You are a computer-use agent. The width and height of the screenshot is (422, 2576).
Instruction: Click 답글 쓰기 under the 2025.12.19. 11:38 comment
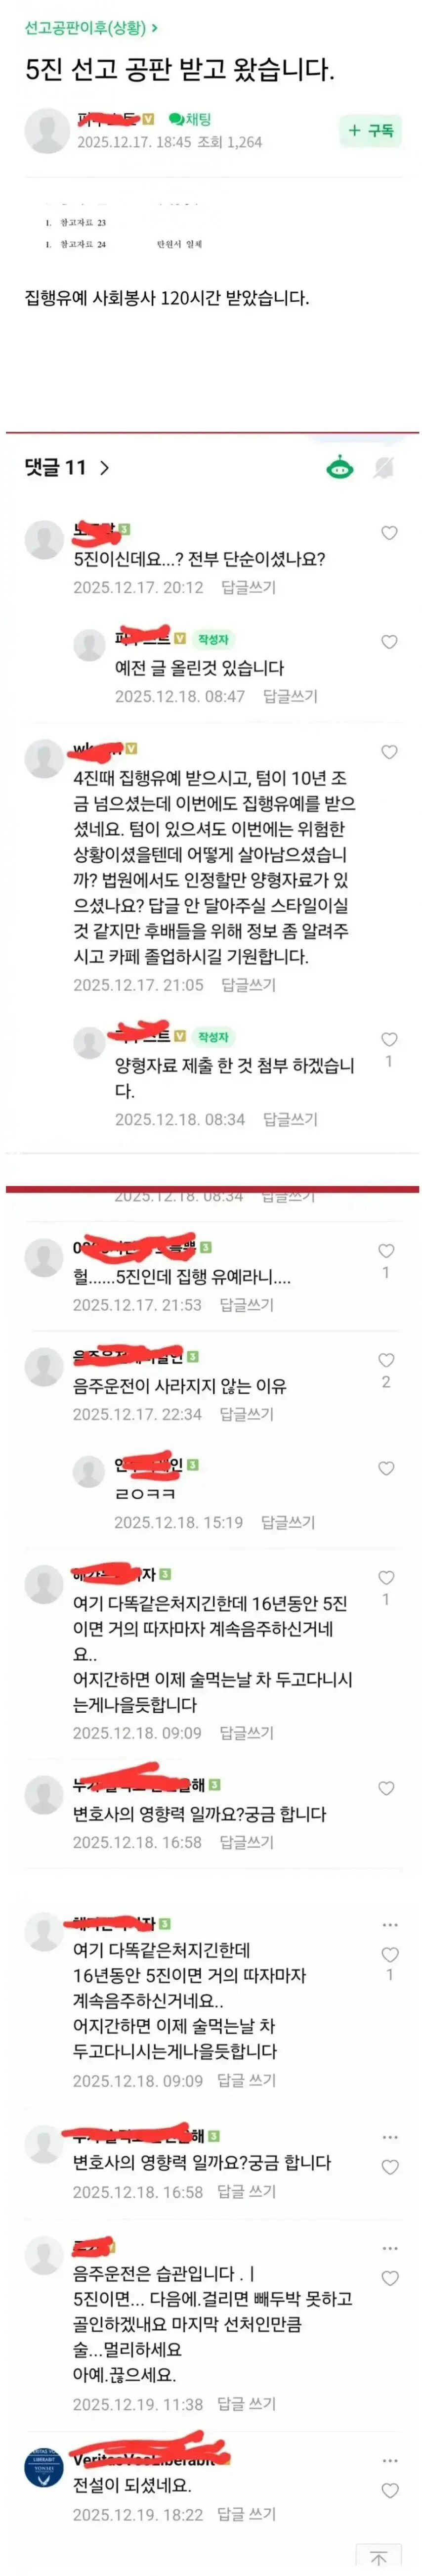246,2404
